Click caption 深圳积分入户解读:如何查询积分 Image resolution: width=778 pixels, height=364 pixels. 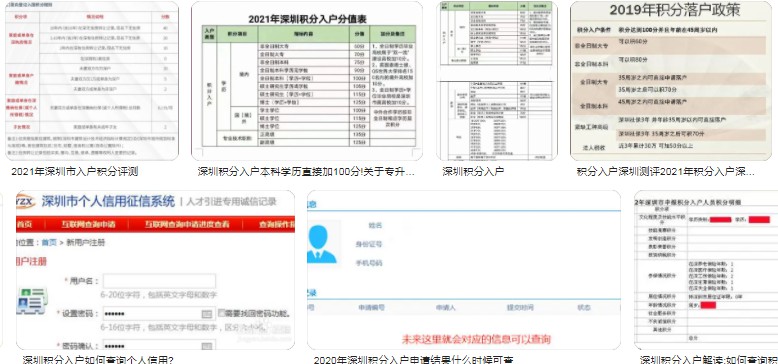(x=709, y=359)
